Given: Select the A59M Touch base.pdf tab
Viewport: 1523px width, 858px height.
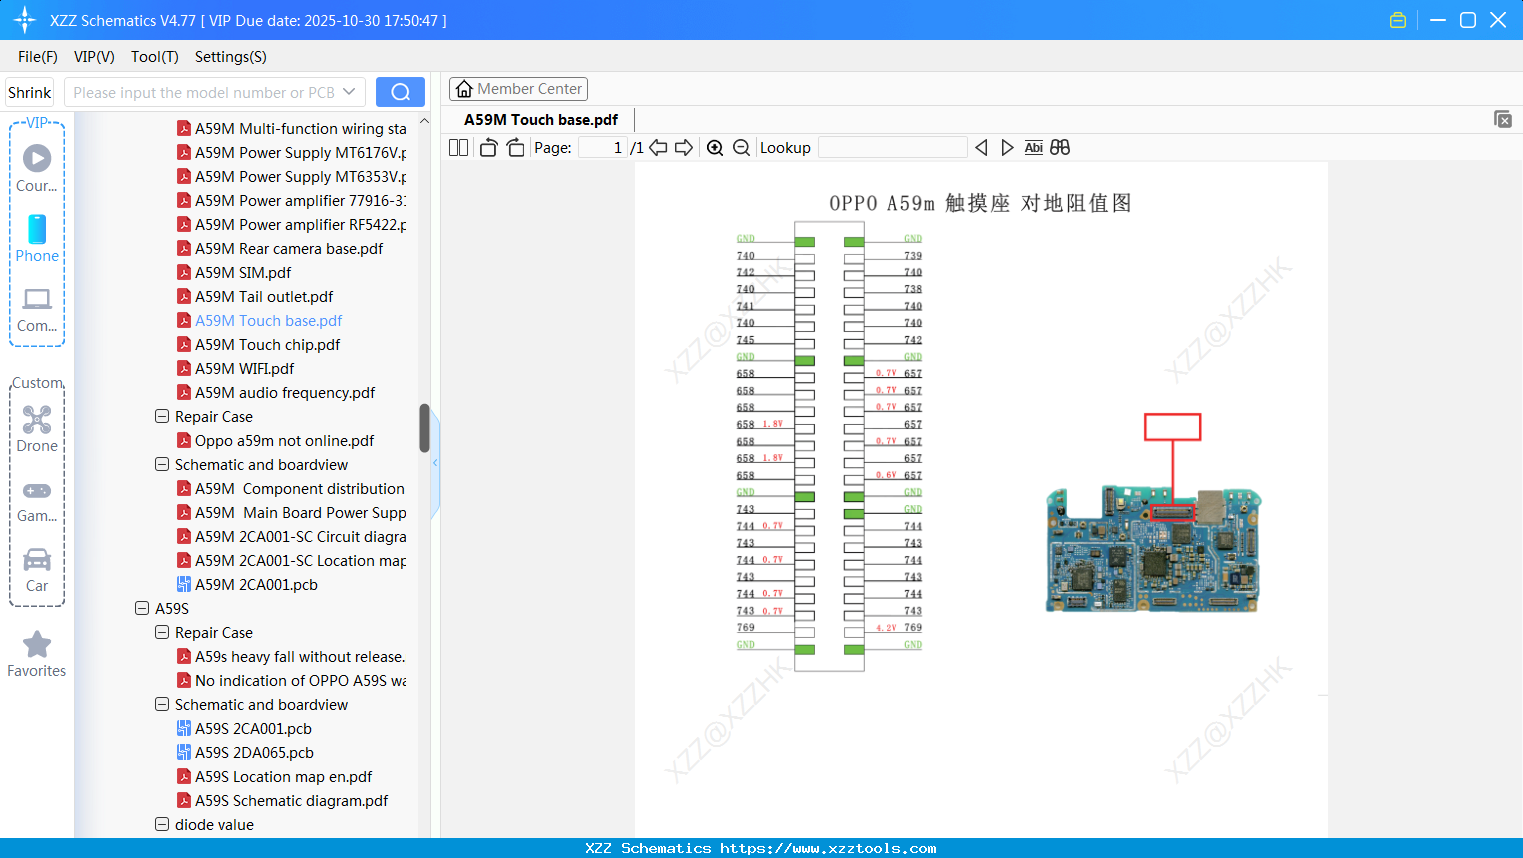Looking at the screenshot, I should [x=541, y=120].
